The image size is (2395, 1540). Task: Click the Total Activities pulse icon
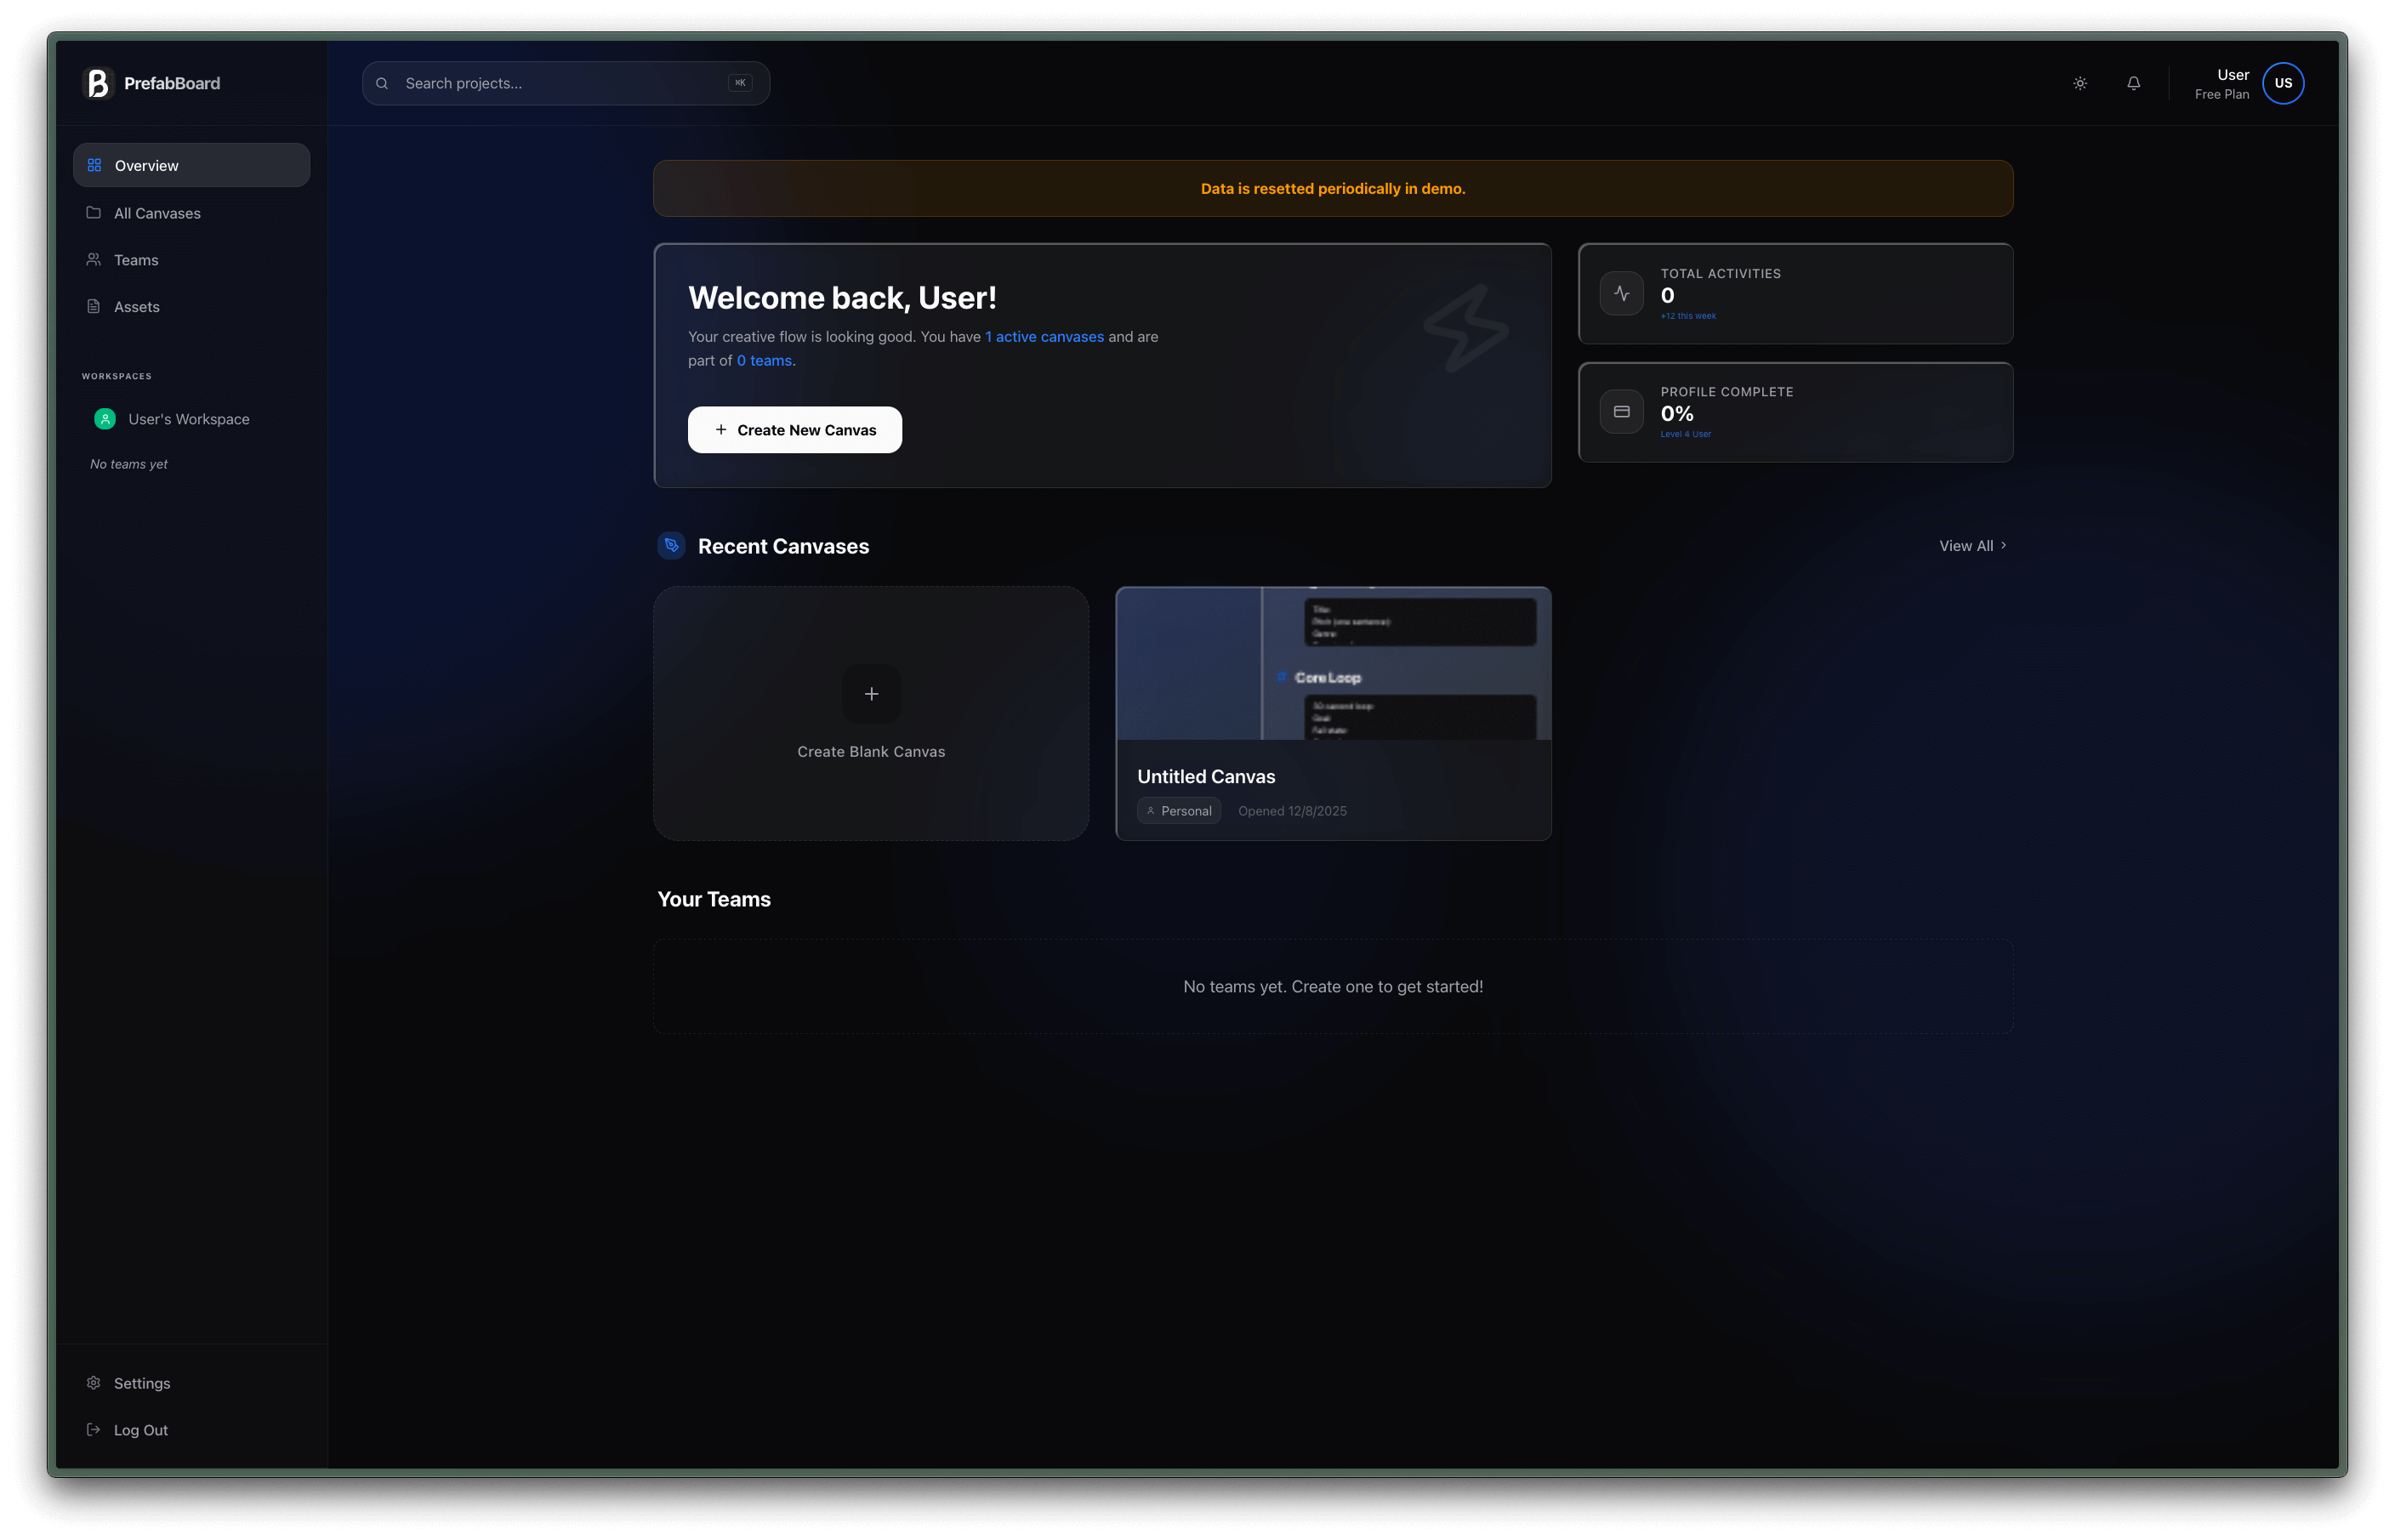pyautogui.click(x=1621, y=294)
